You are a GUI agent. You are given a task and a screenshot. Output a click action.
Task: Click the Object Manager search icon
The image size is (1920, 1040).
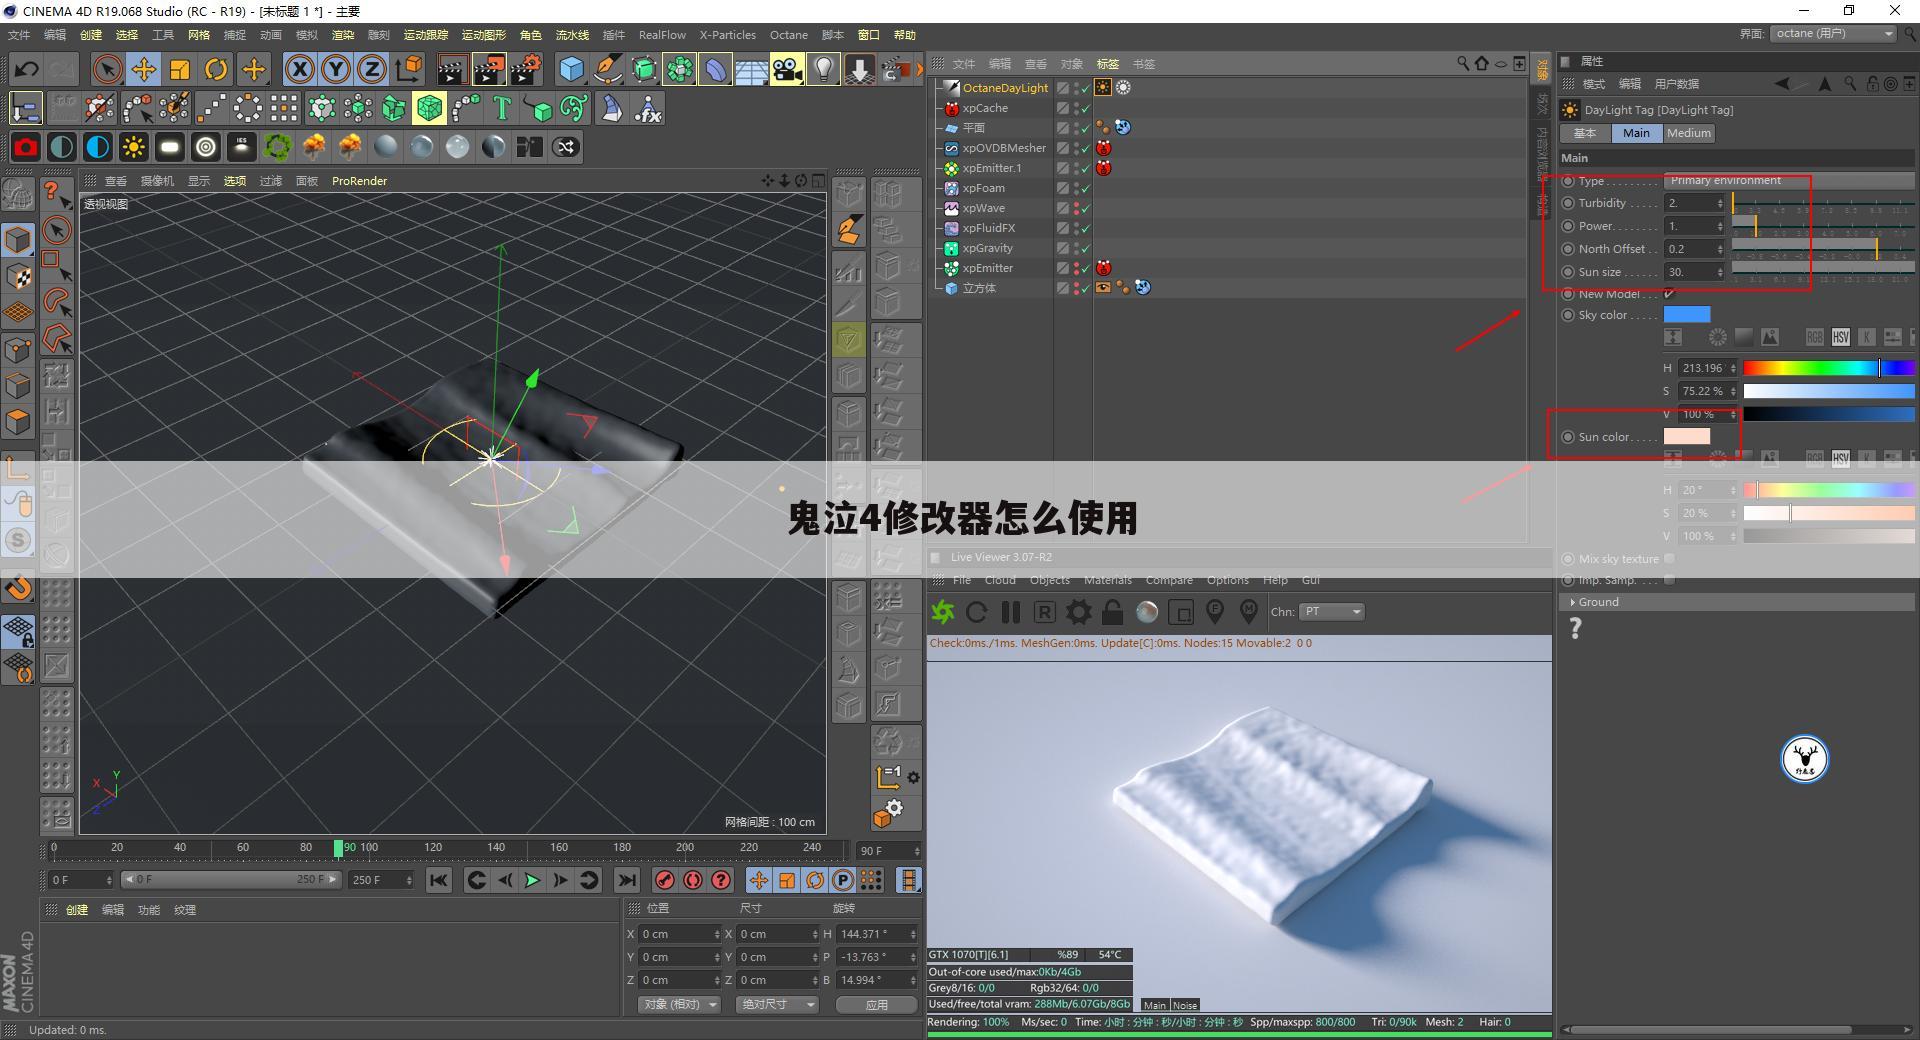[x=1462, y=63]
